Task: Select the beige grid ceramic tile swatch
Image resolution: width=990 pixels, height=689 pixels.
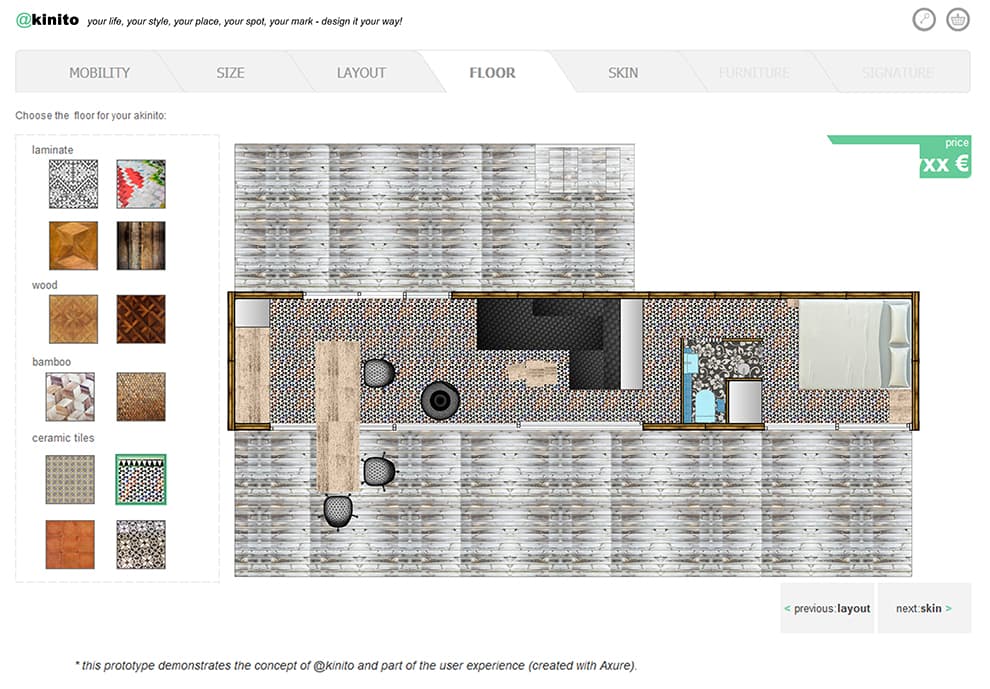Action: [70, 480]
